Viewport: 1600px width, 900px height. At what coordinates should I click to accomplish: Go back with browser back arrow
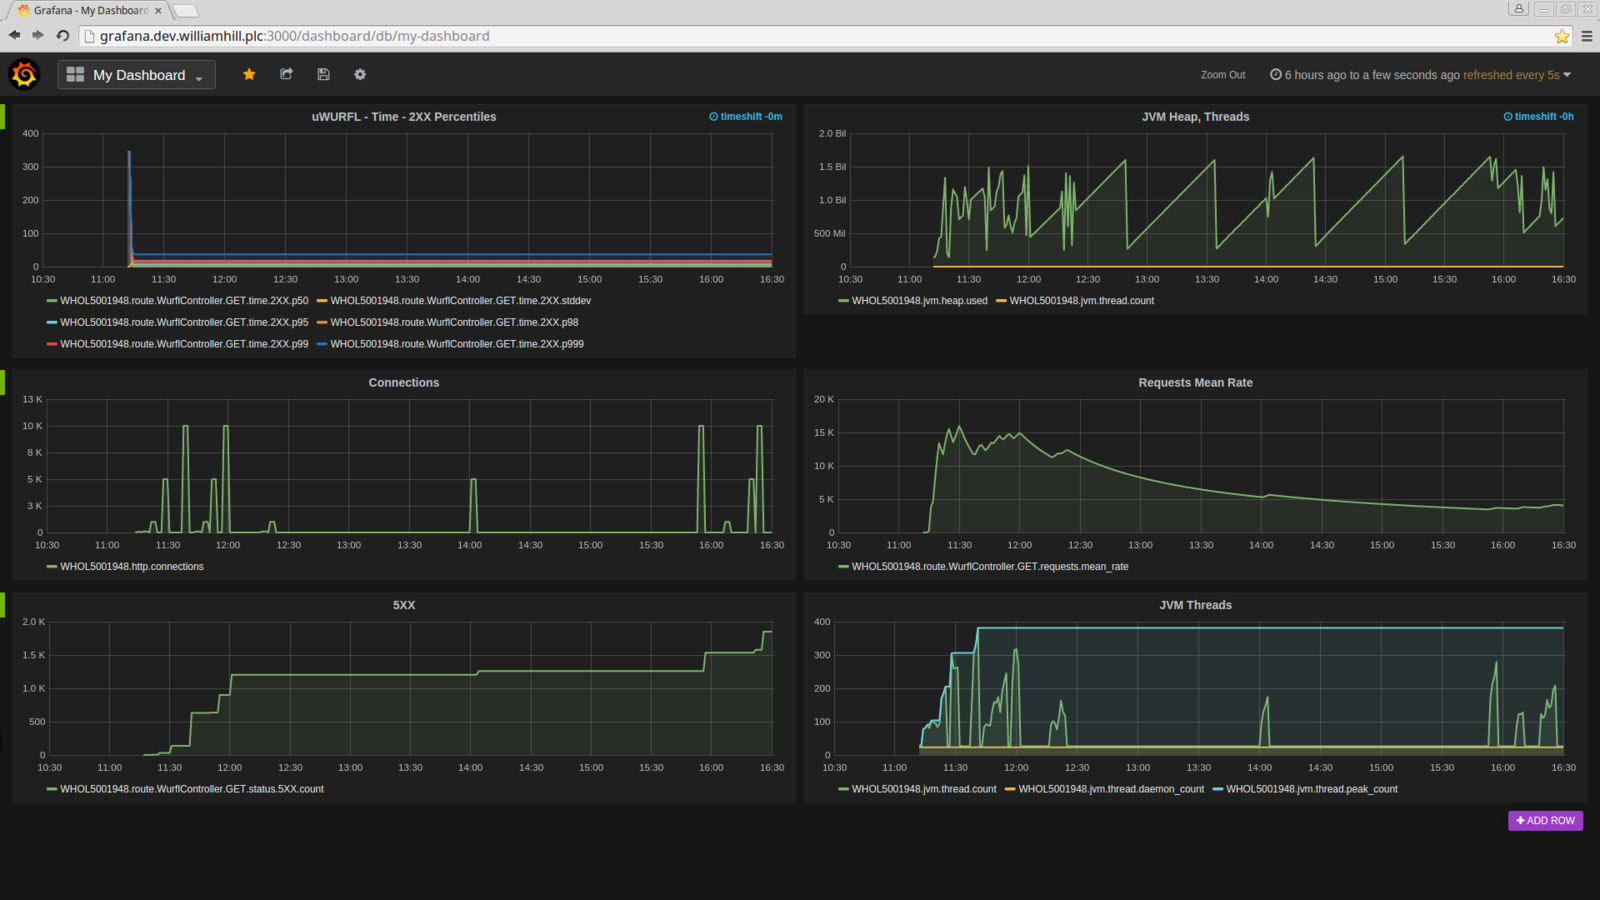[x=14, y=35]
